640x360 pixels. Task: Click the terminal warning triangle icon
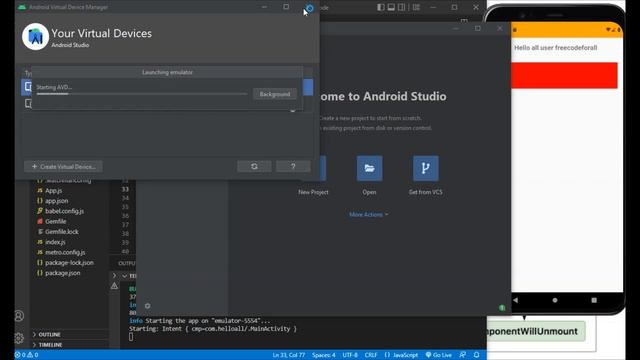[x=114, y=286]
